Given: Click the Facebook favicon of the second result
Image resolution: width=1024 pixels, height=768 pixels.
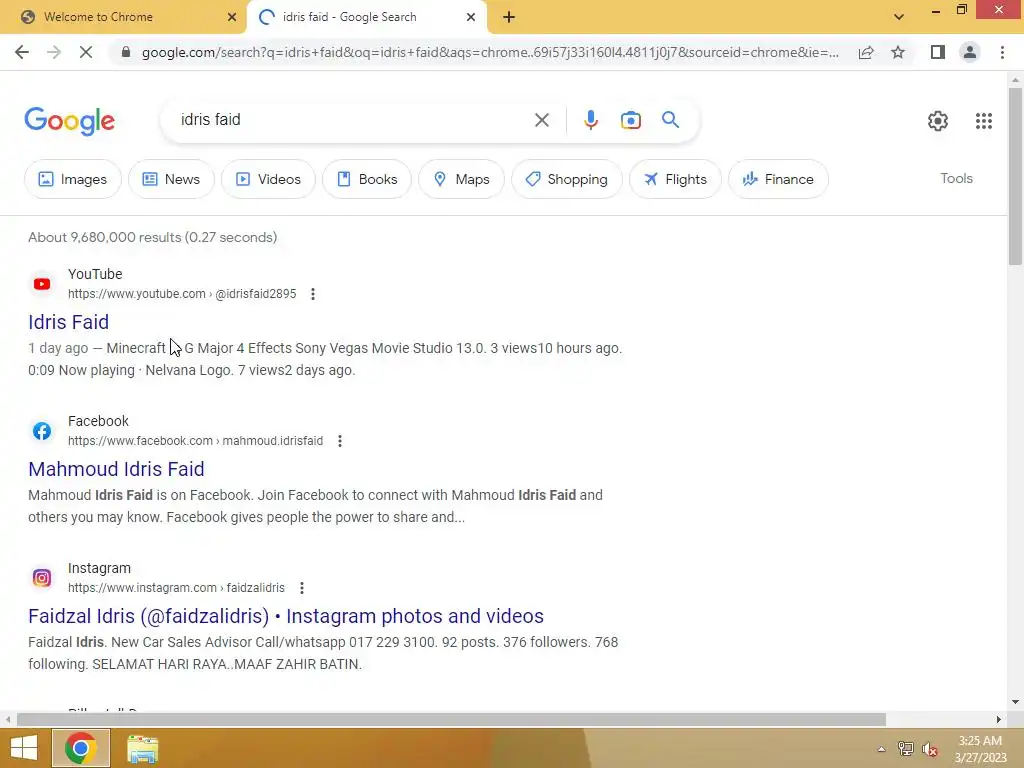Looking at the screenshot, I should 42,431.
